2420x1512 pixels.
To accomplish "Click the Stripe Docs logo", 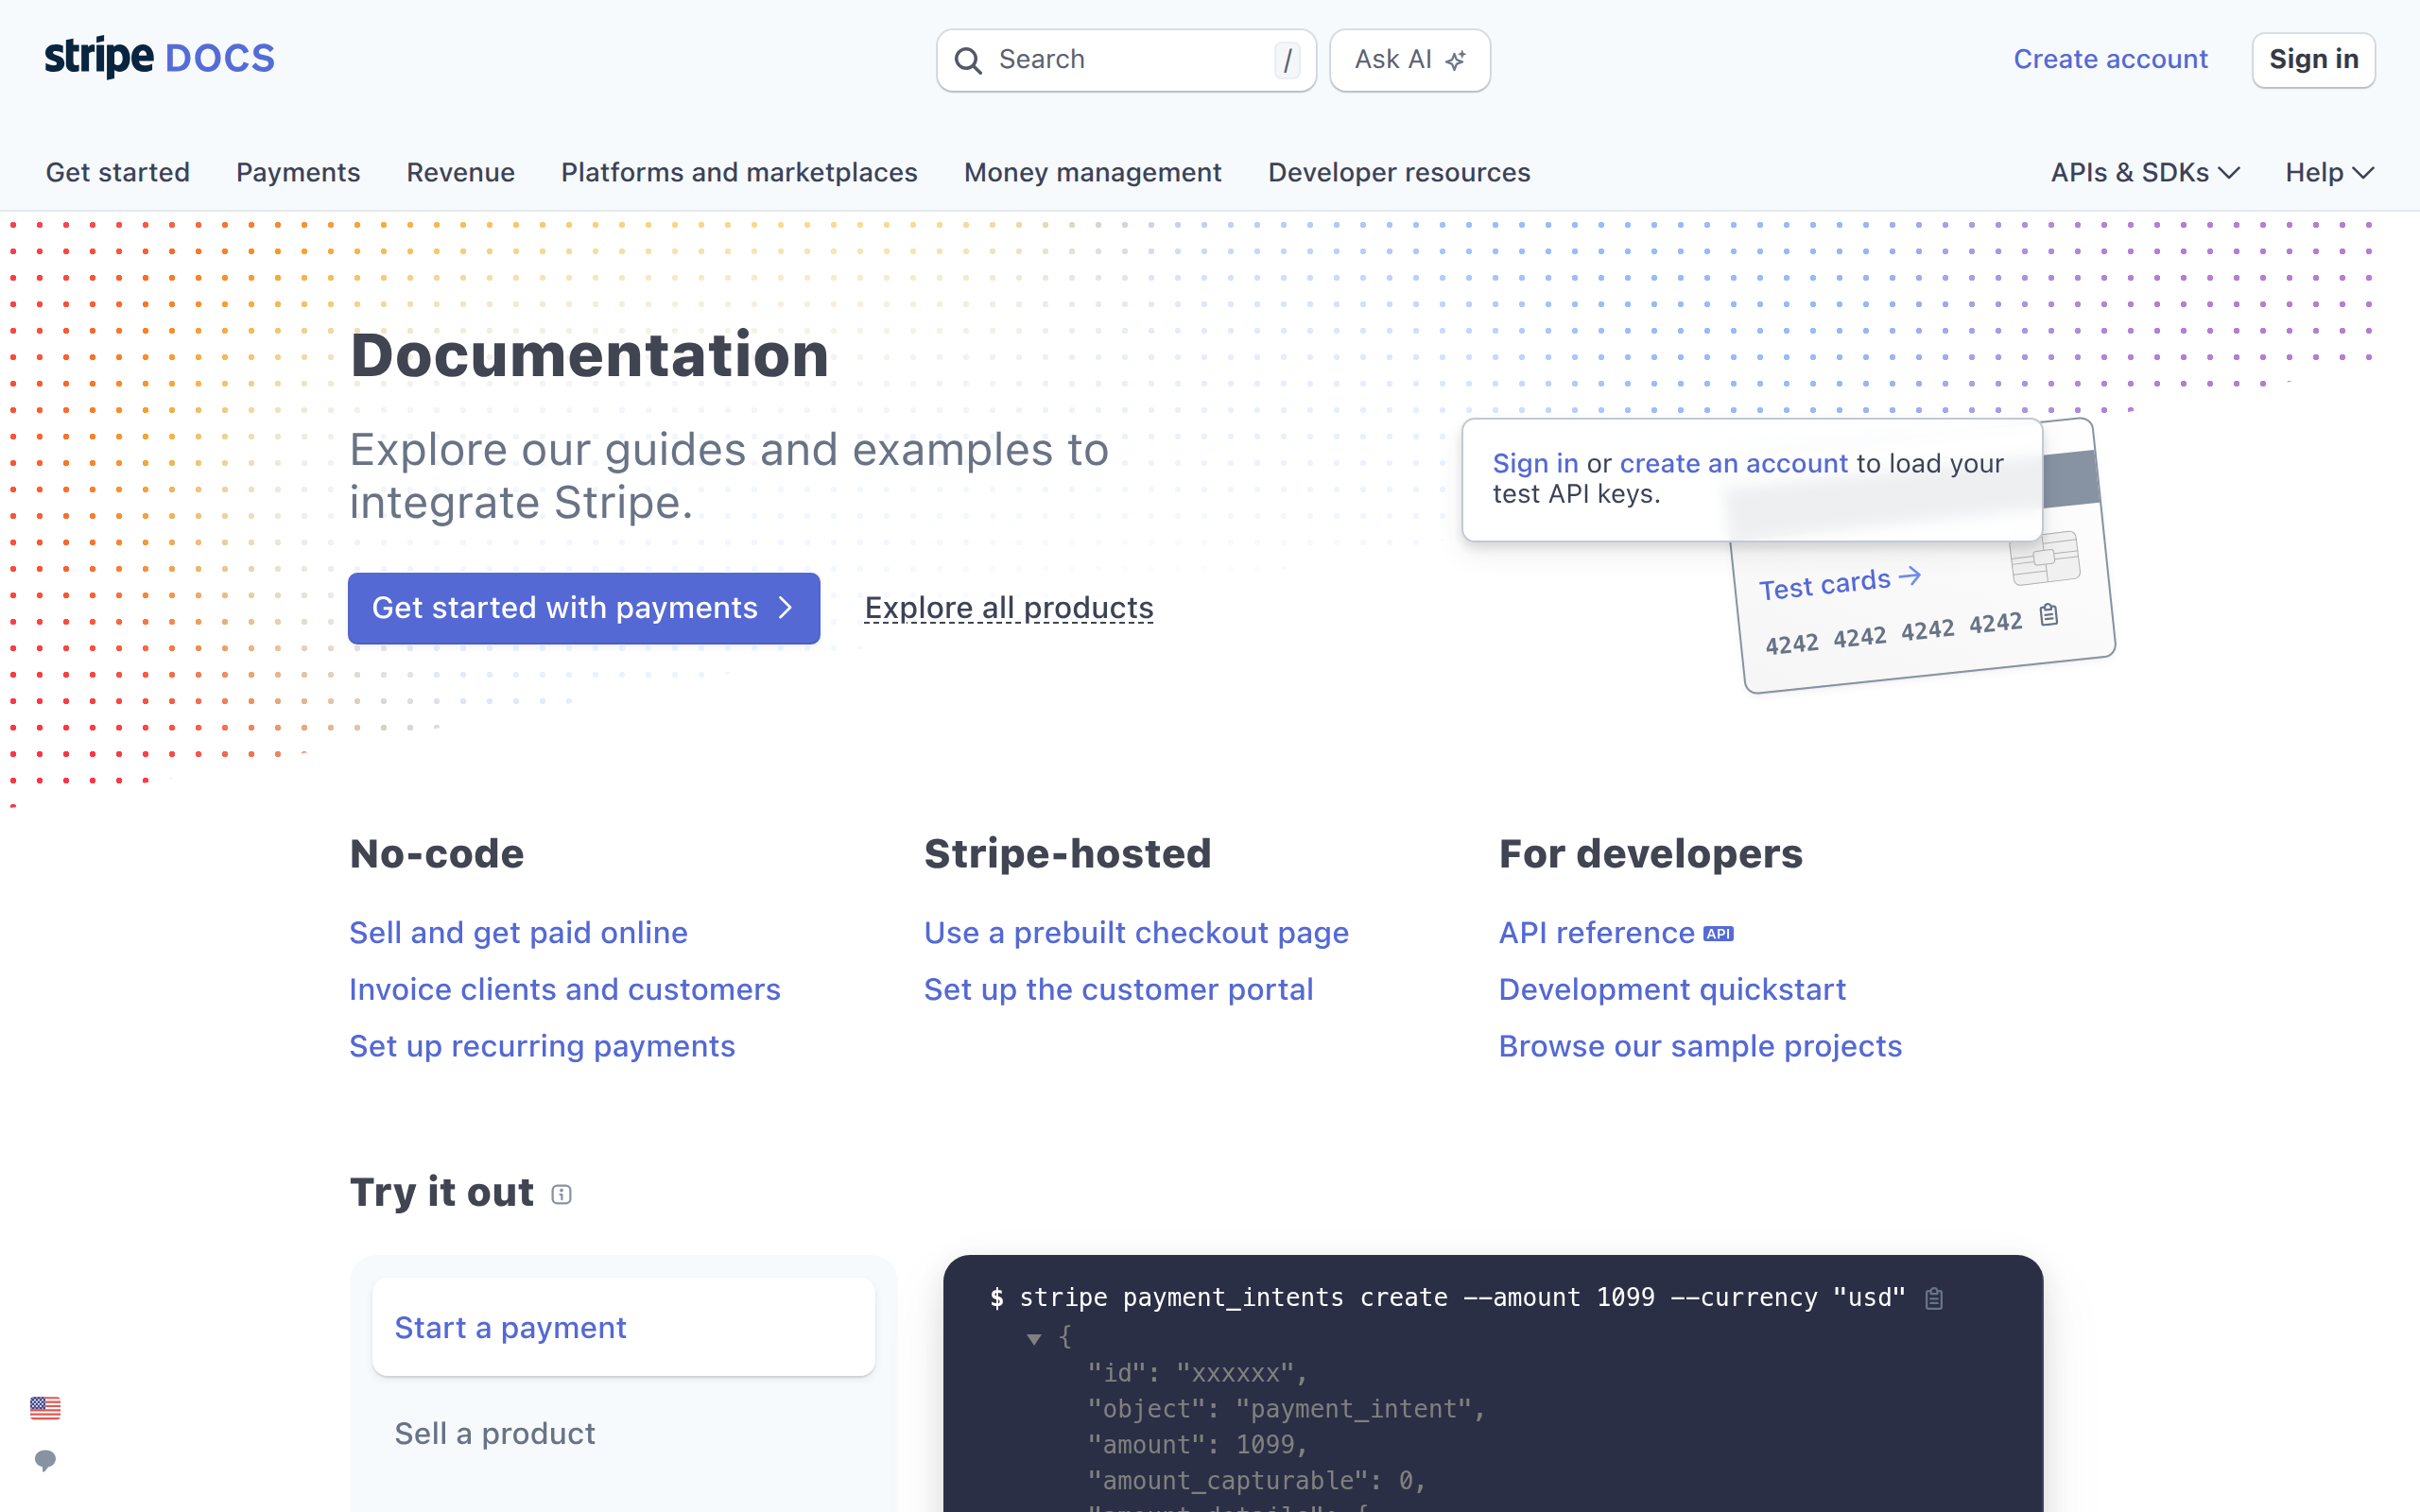I will pos(159,58).
